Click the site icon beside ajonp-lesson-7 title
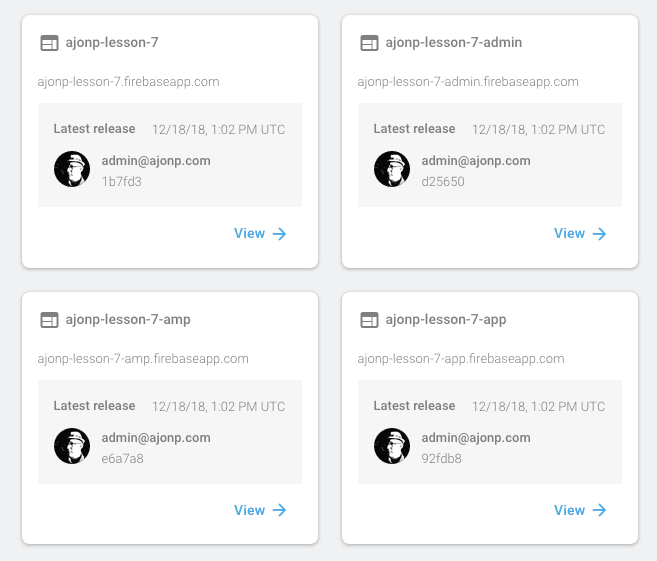The image size is (657, 561). coord(49,43)
